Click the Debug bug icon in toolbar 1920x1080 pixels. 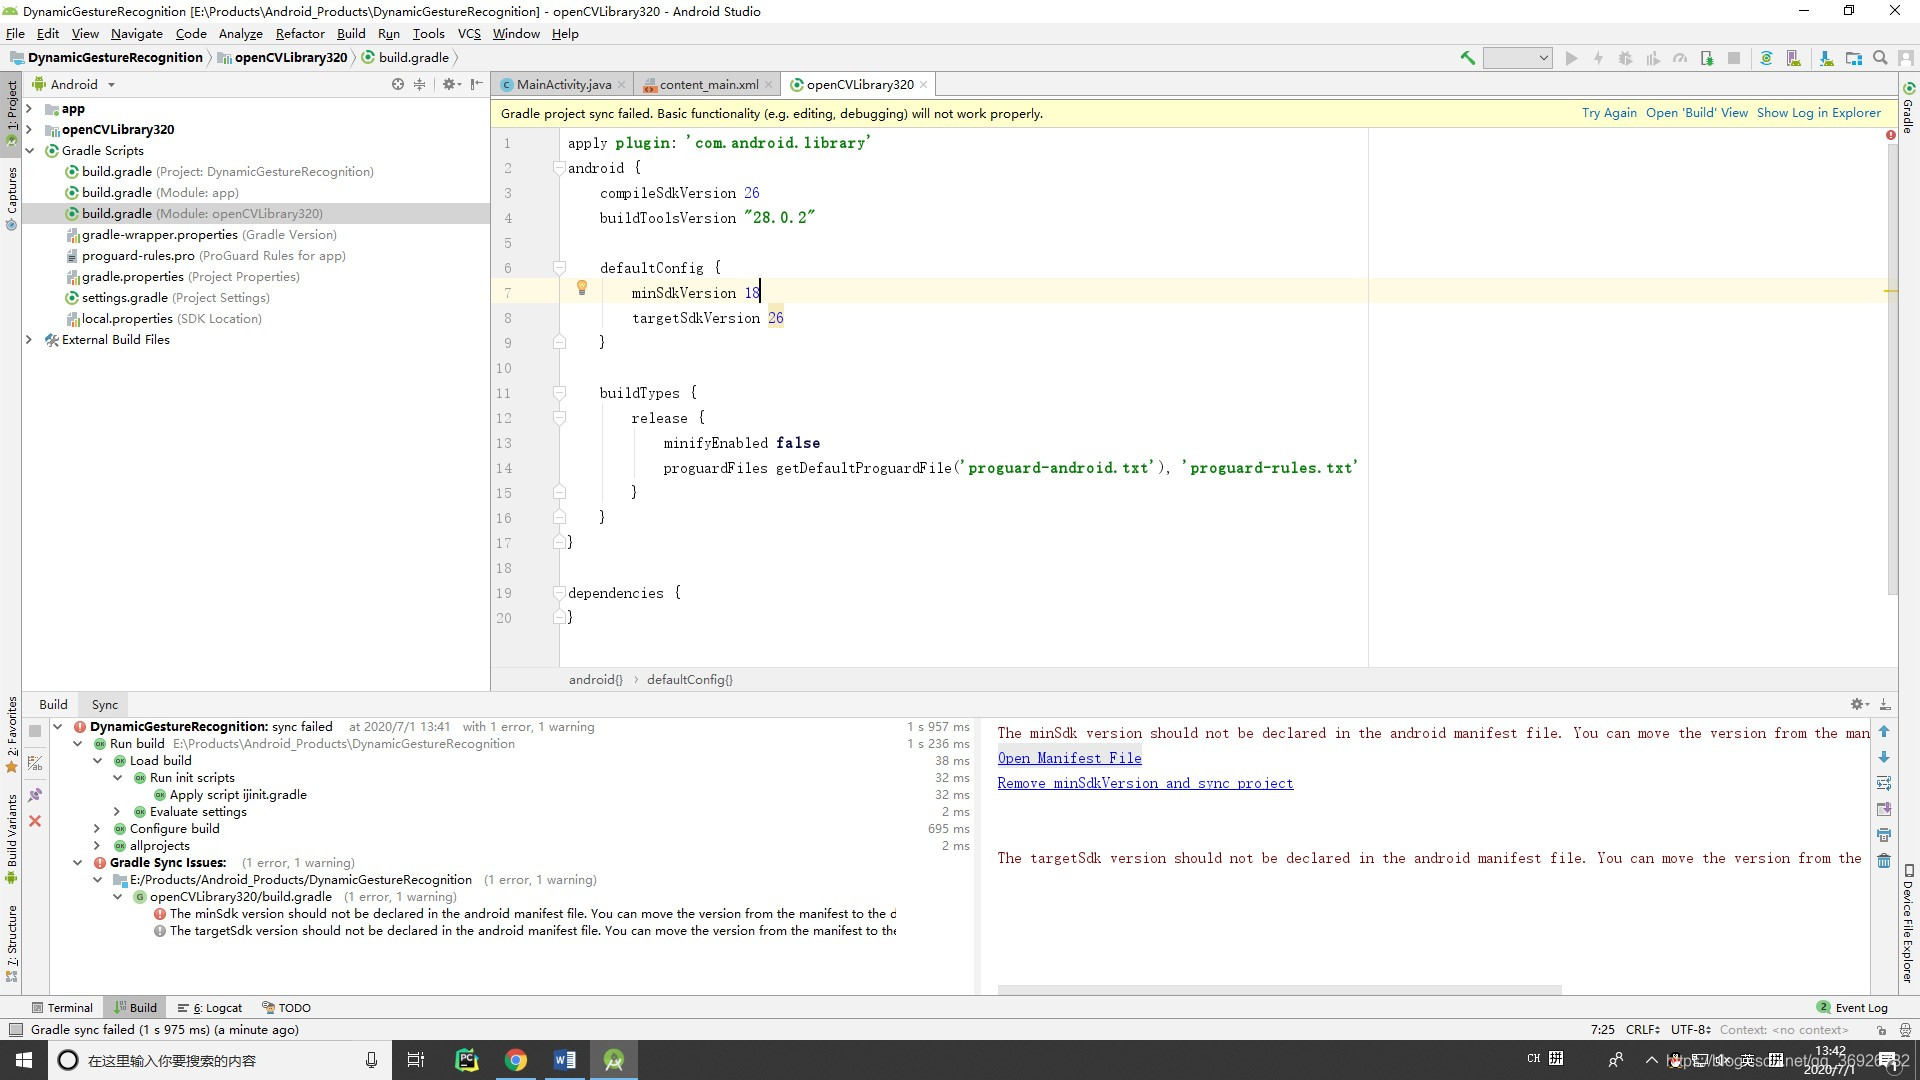tap(1625, 58)
